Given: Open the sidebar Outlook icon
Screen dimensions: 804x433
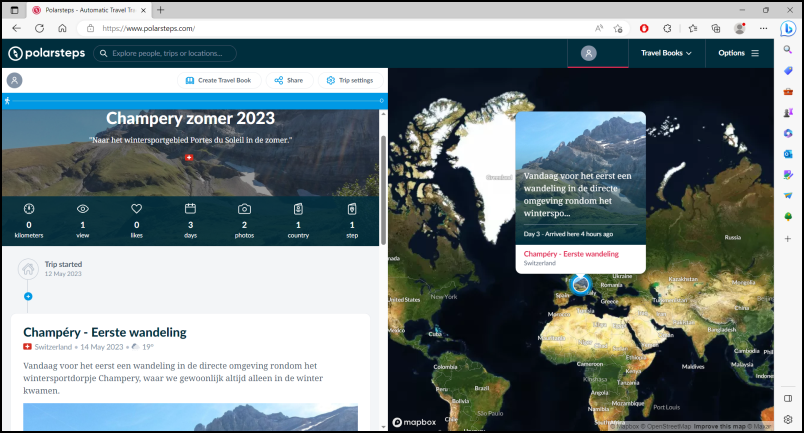Looking at the screenshot, I should point(788,154).
